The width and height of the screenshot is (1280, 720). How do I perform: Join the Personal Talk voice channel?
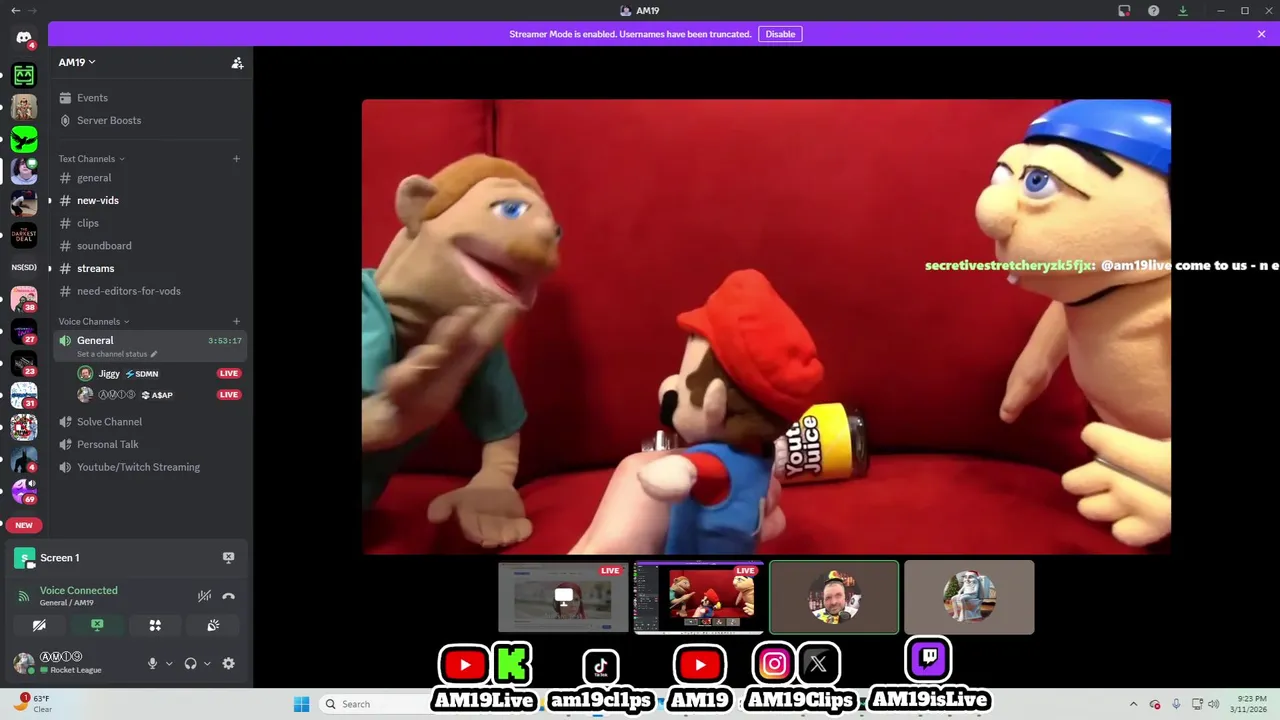150,444
